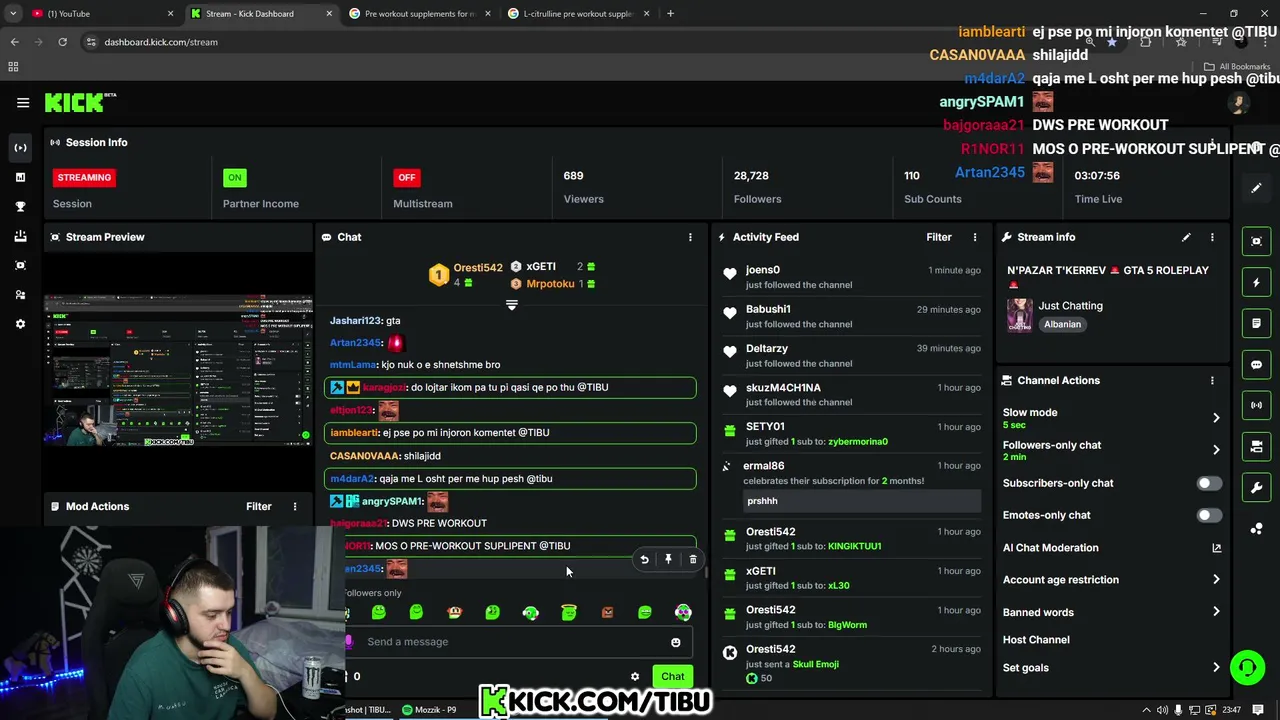This screenshot has height=720, width=1280.
Task: Click the lightning bolt widget button
Action: point(1257,282)
